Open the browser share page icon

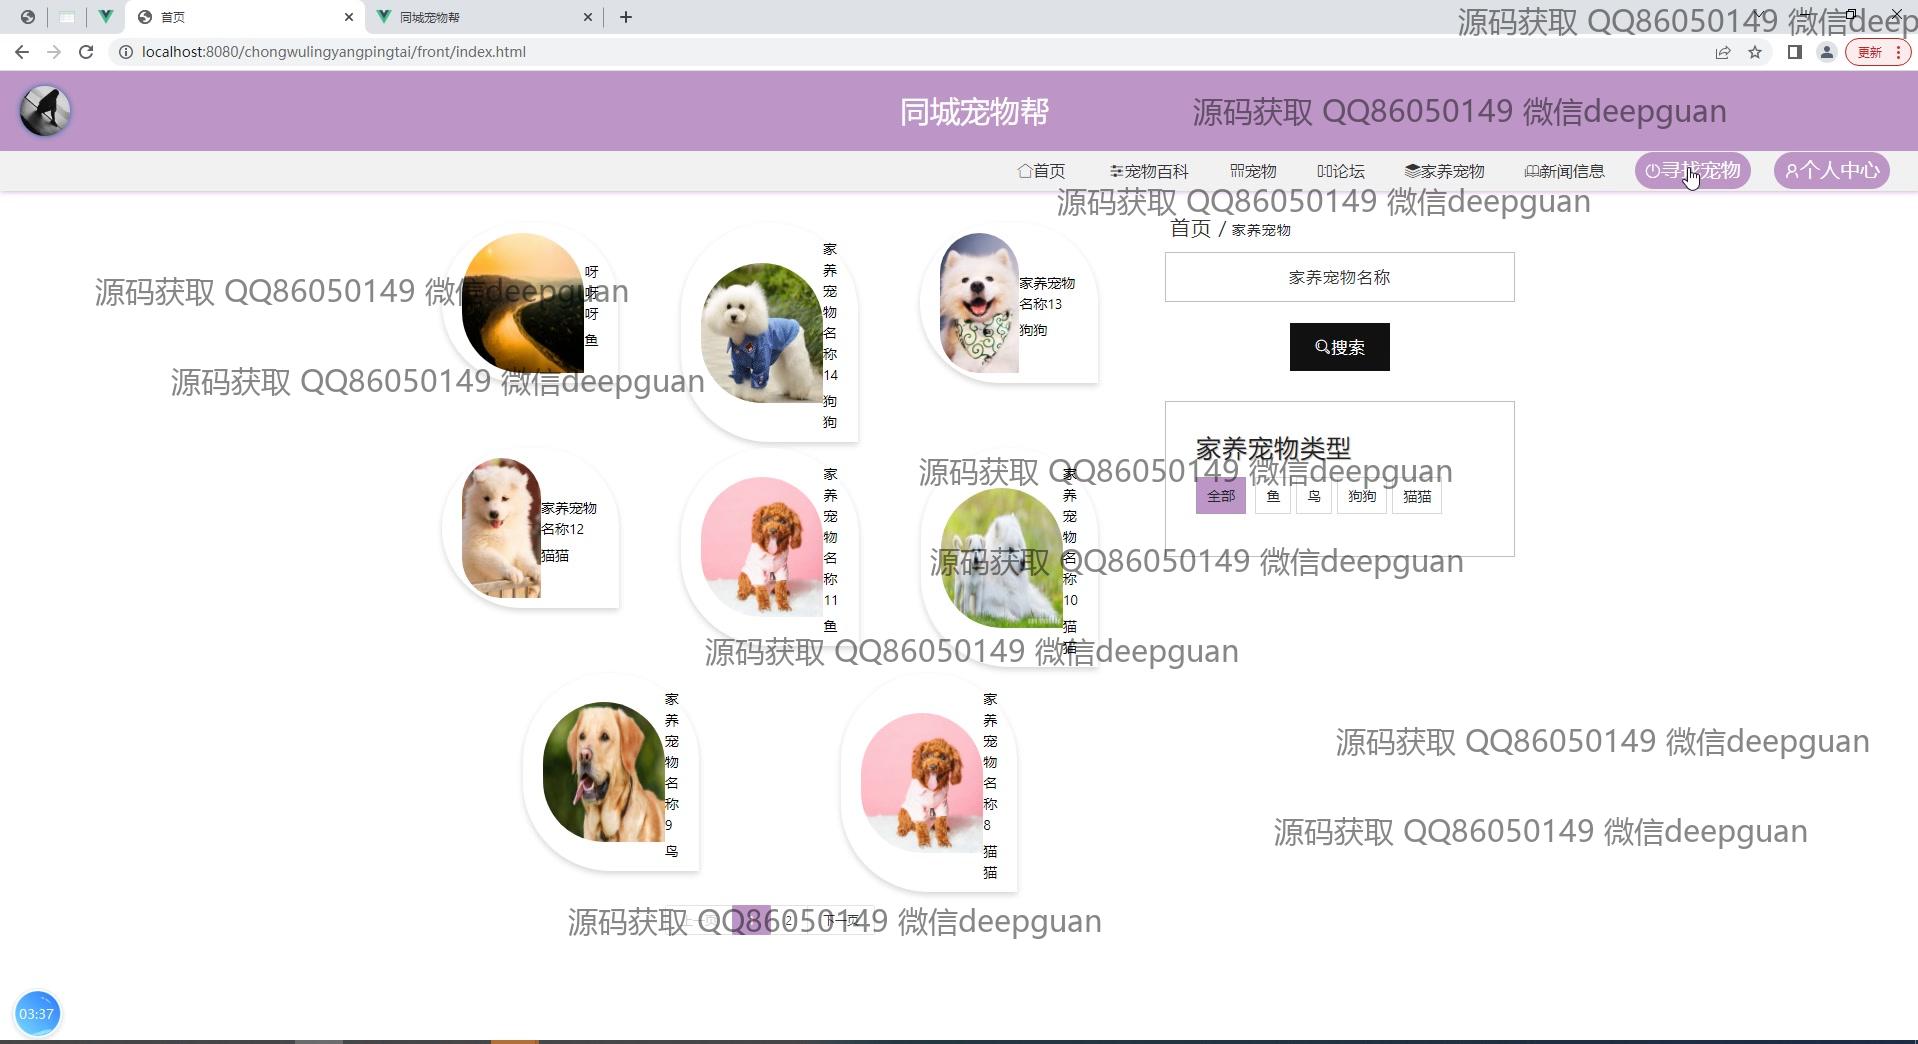coord(1723,52)
